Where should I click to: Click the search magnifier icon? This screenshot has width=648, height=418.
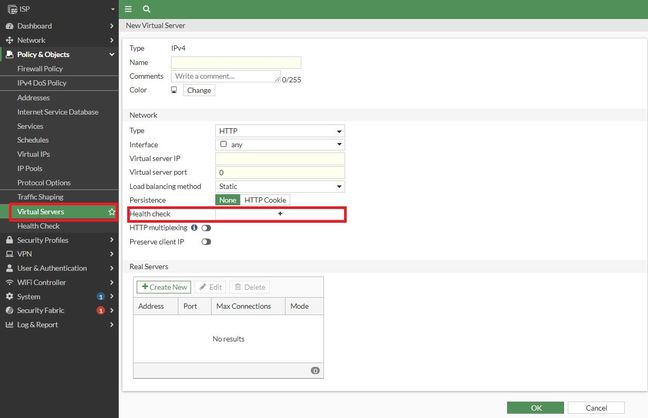(x=146, y=9)
